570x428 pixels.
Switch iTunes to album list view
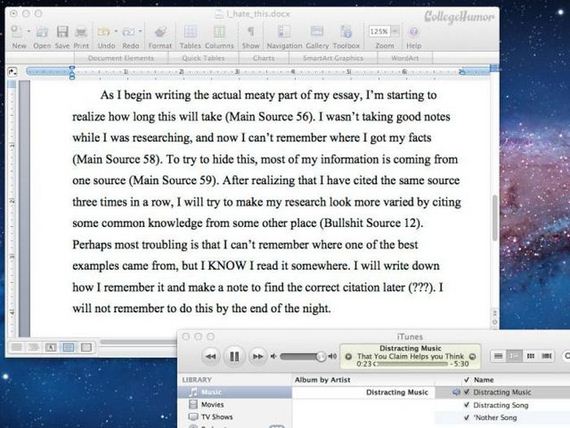(514, 356)
